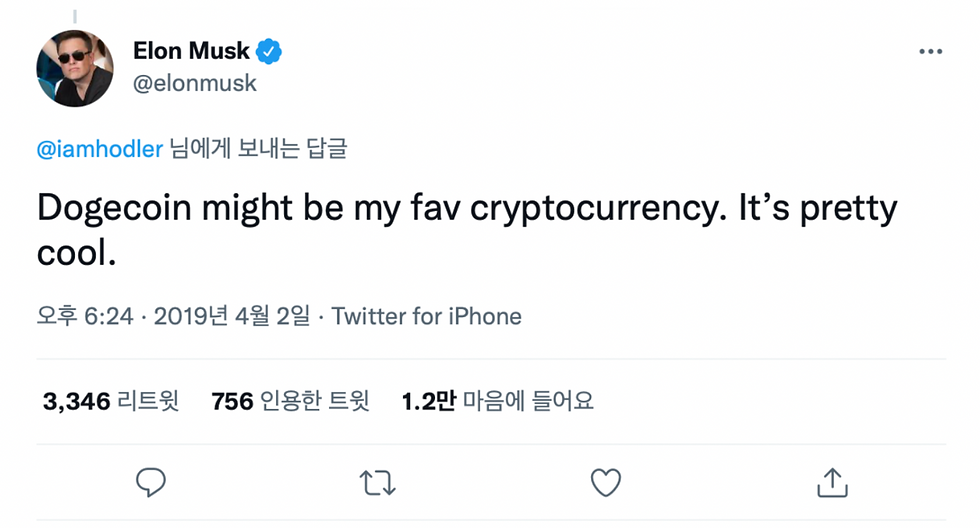The height and width of the screenshot is (528, 980).
Task: Click the 님에게 보내는 답글 label
Action: 257,149
